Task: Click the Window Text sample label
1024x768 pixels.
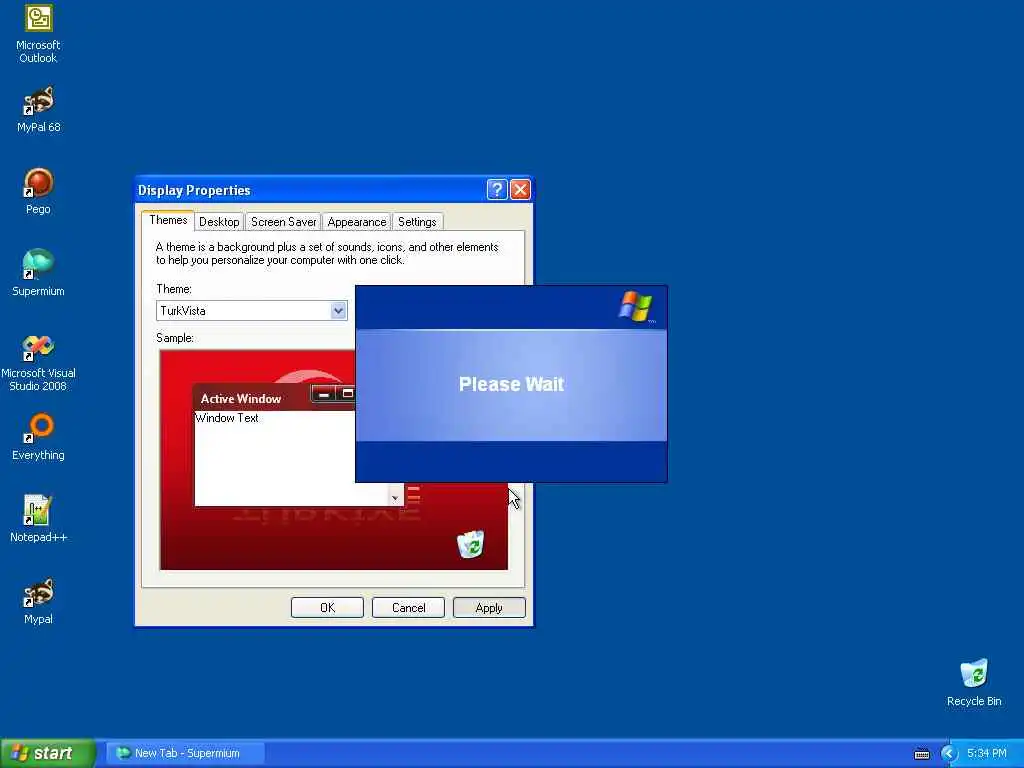Action: coord(227,418)
